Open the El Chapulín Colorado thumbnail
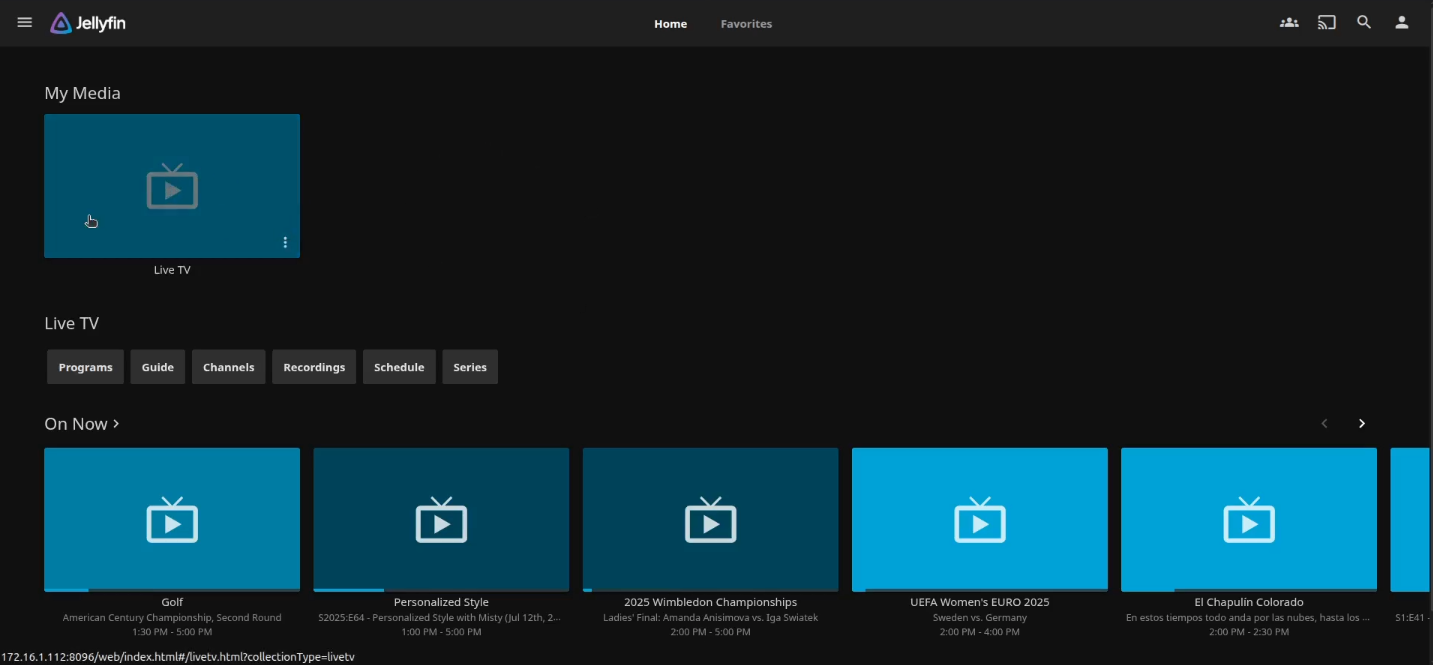Viewport: 1433px width, 665px height. click(x=1249, y=520)
